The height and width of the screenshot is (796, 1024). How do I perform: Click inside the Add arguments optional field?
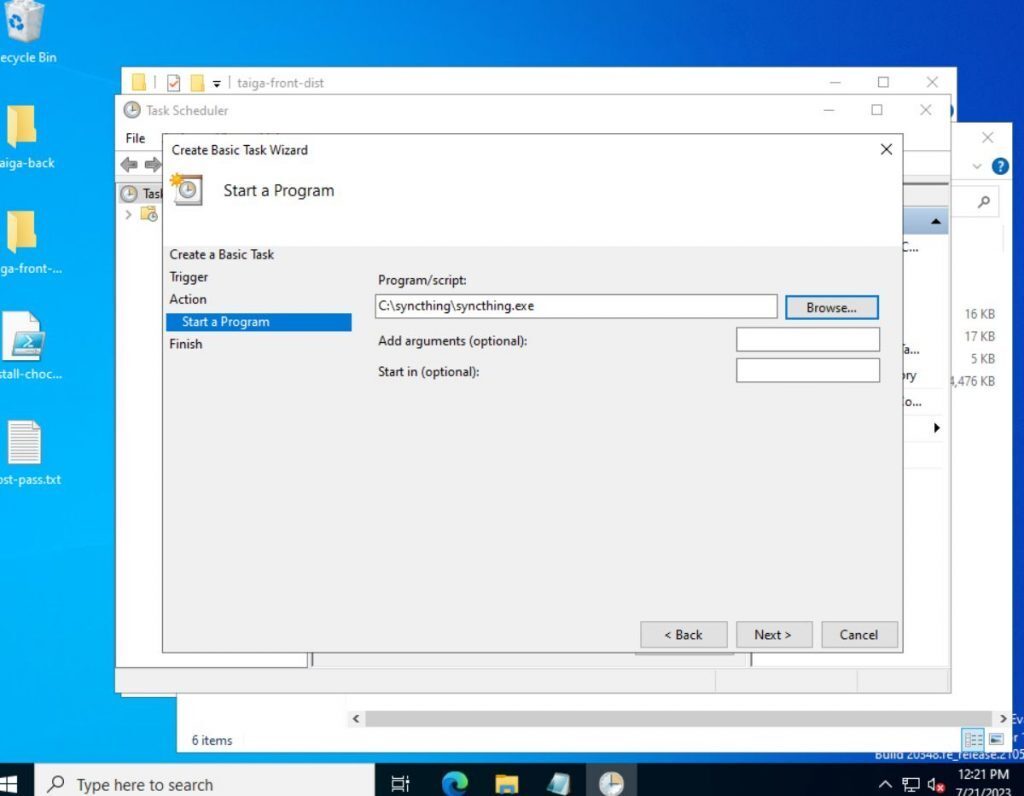(x=807, y=339)
